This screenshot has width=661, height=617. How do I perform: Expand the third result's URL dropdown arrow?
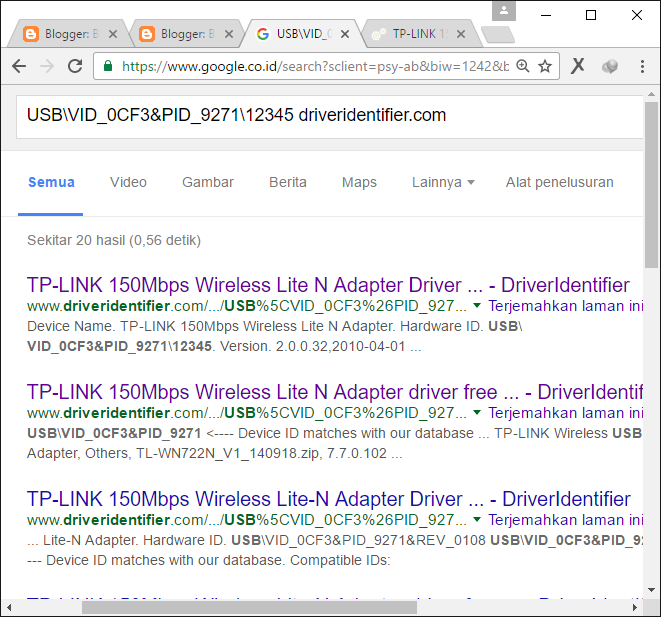[x=477, y=520]
